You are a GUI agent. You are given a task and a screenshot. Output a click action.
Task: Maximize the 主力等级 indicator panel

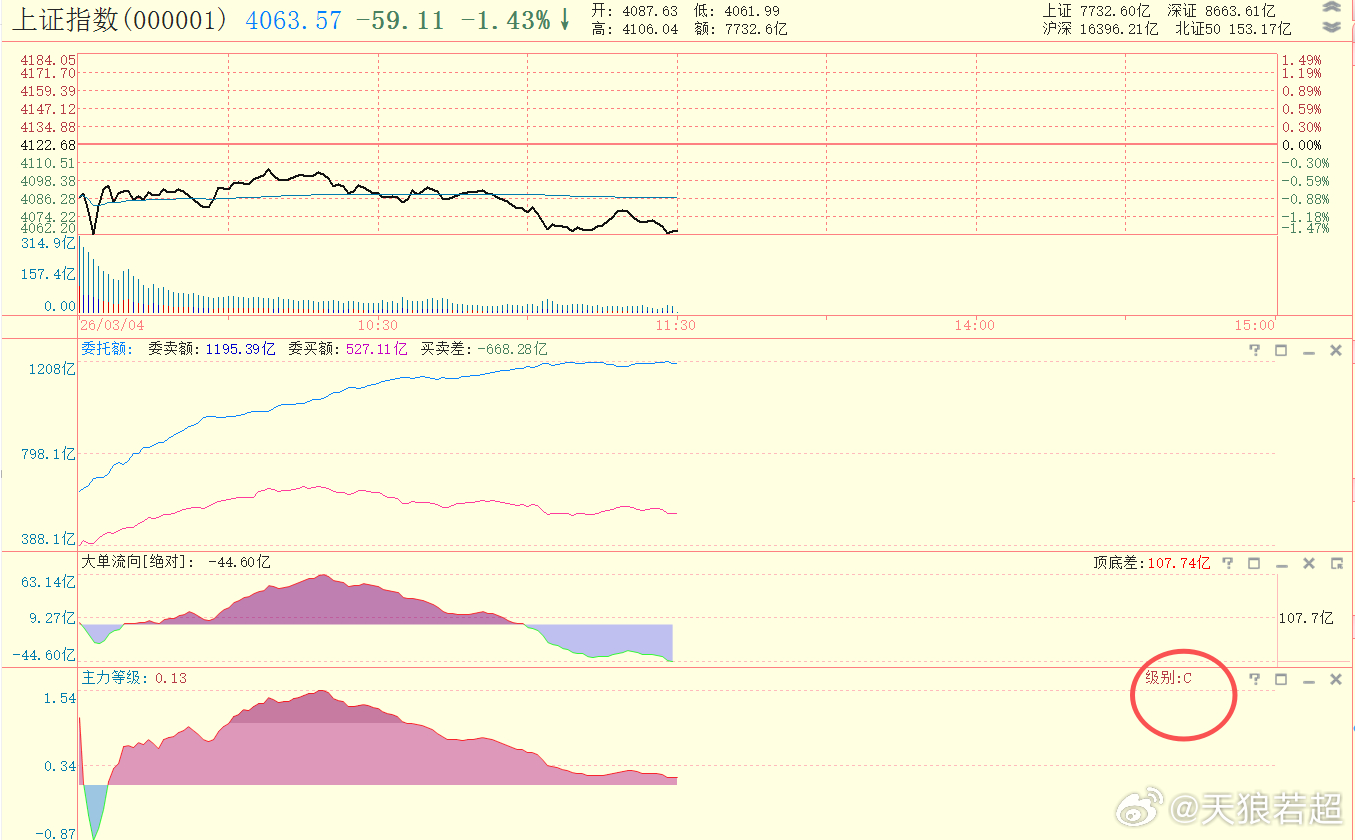[x=1281, y=679]
